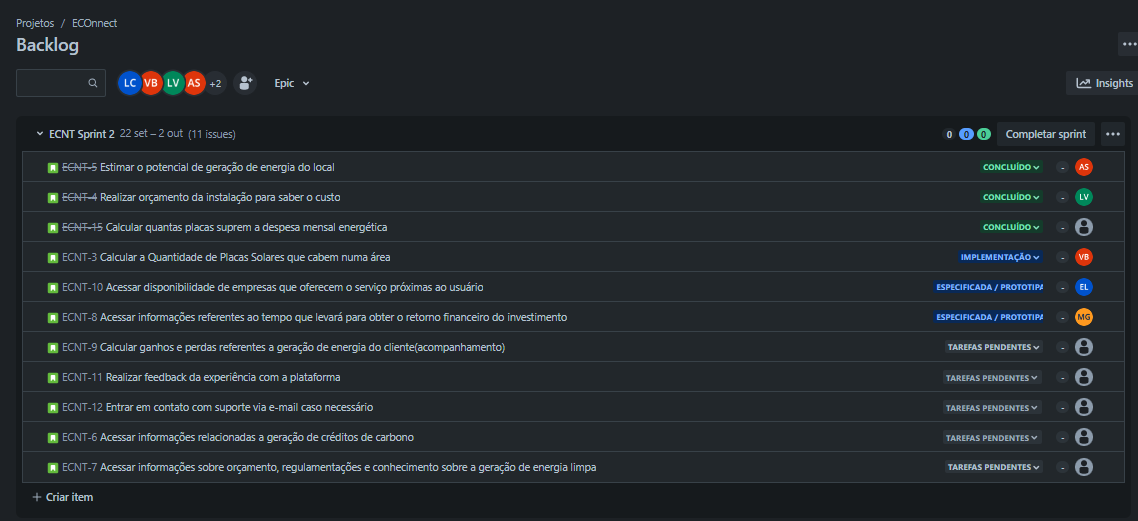The image size is (1138, 521).
Task: Click the MG assignee avatar on ECNT-8
Action: [x=1084, y=317]
